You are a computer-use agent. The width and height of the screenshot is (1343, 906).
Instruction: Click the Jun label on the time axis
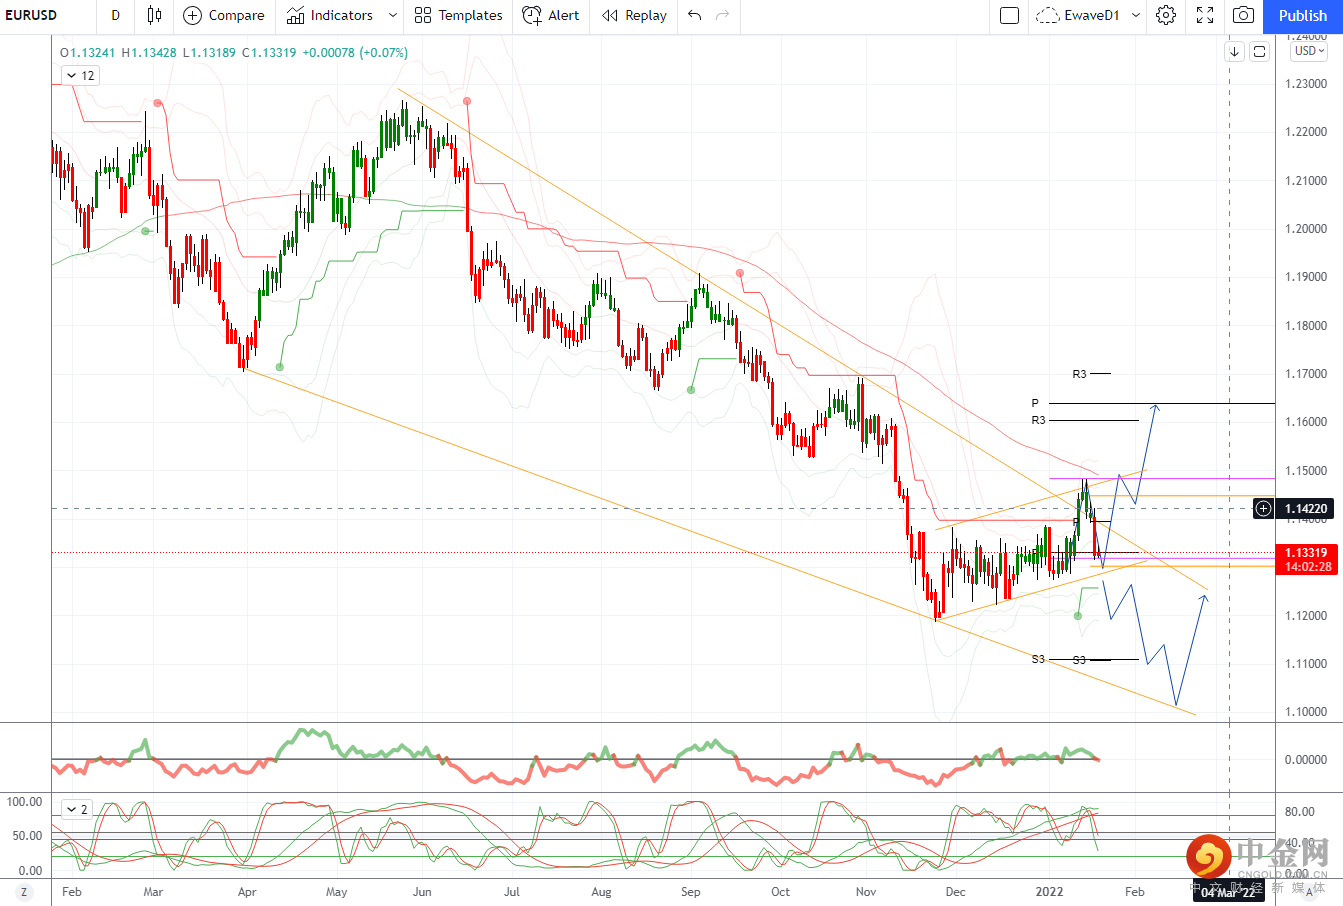pyautogui.click(x=422, y=891)
